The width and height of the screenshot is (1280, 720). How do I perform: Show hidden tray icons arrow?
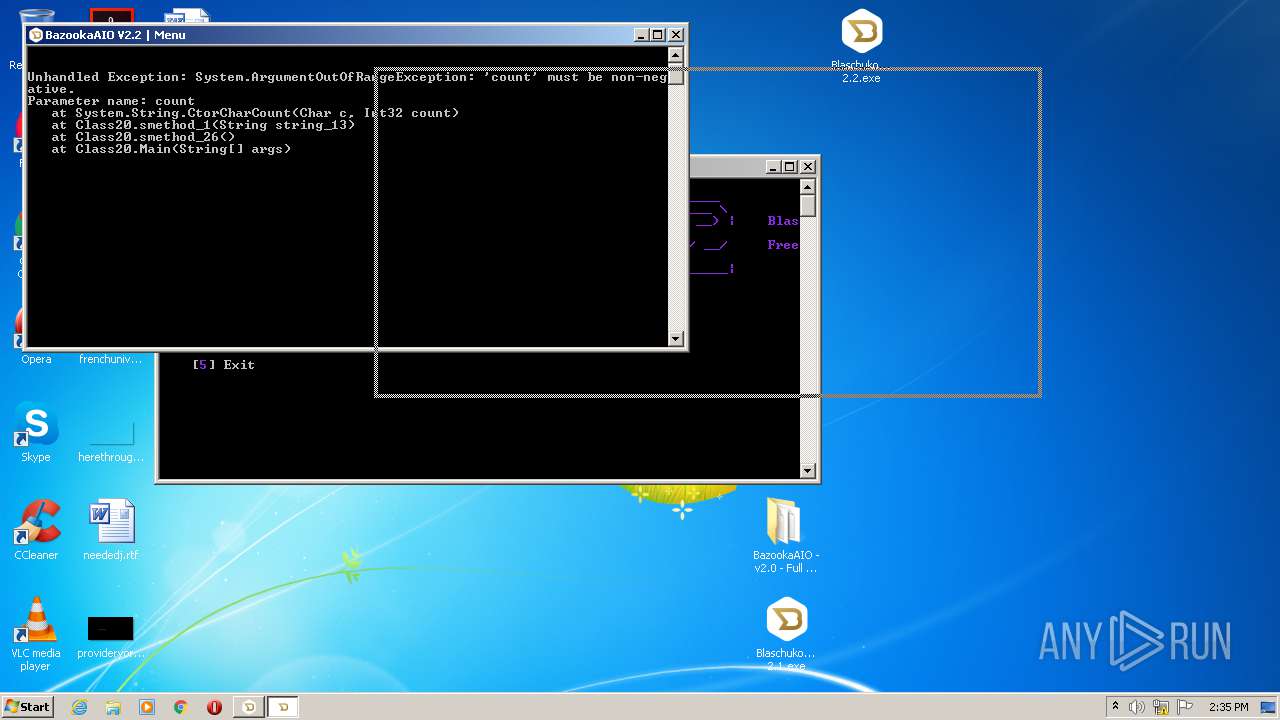[1115, 707]
